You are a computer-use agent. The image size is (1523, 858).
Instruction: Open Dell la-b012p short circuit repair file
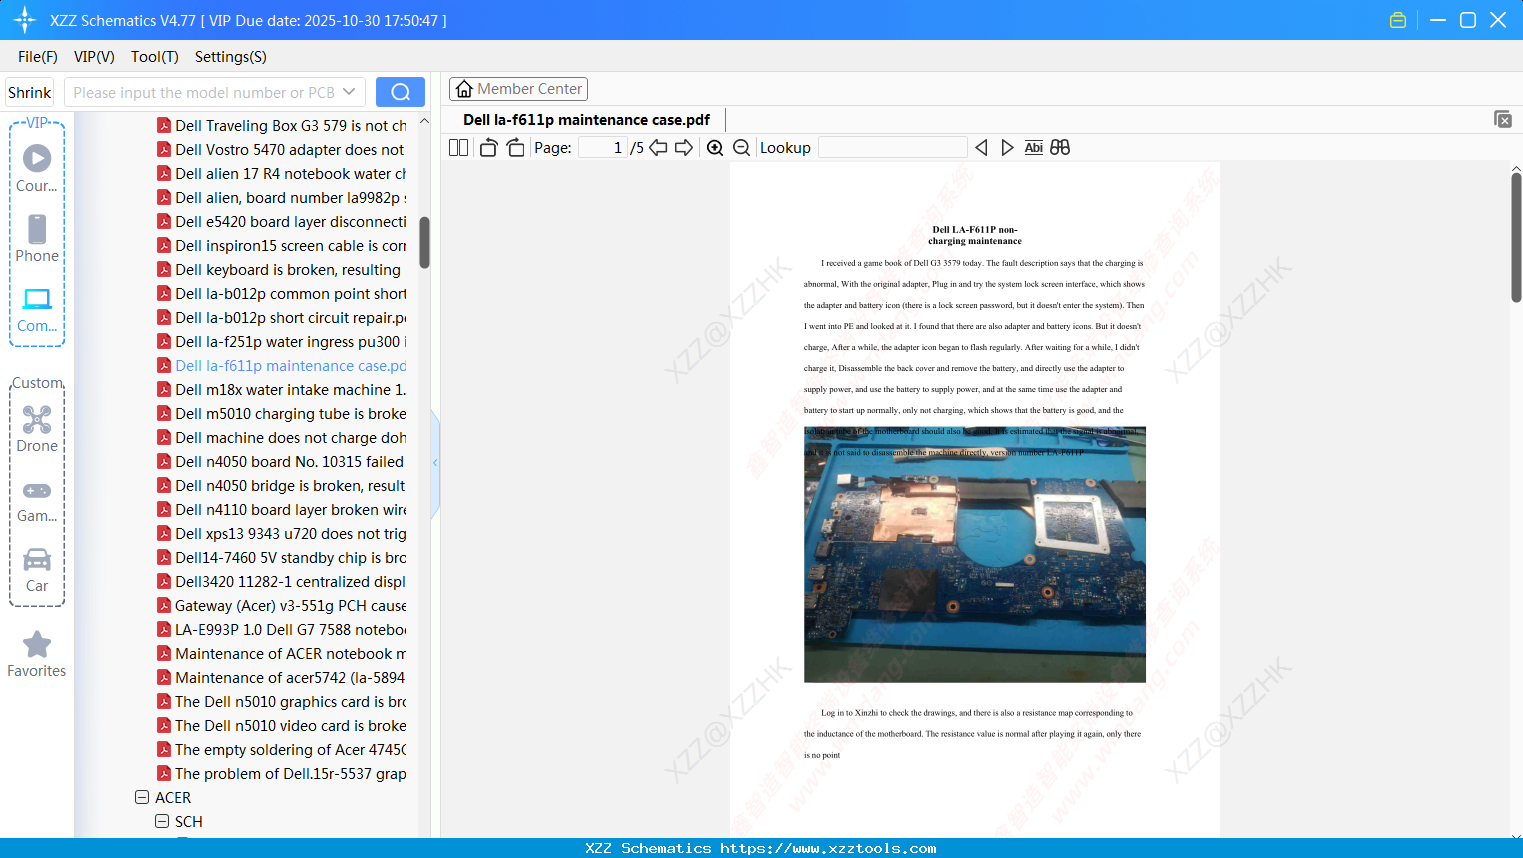pyautogui.click(x=282, y=318)
